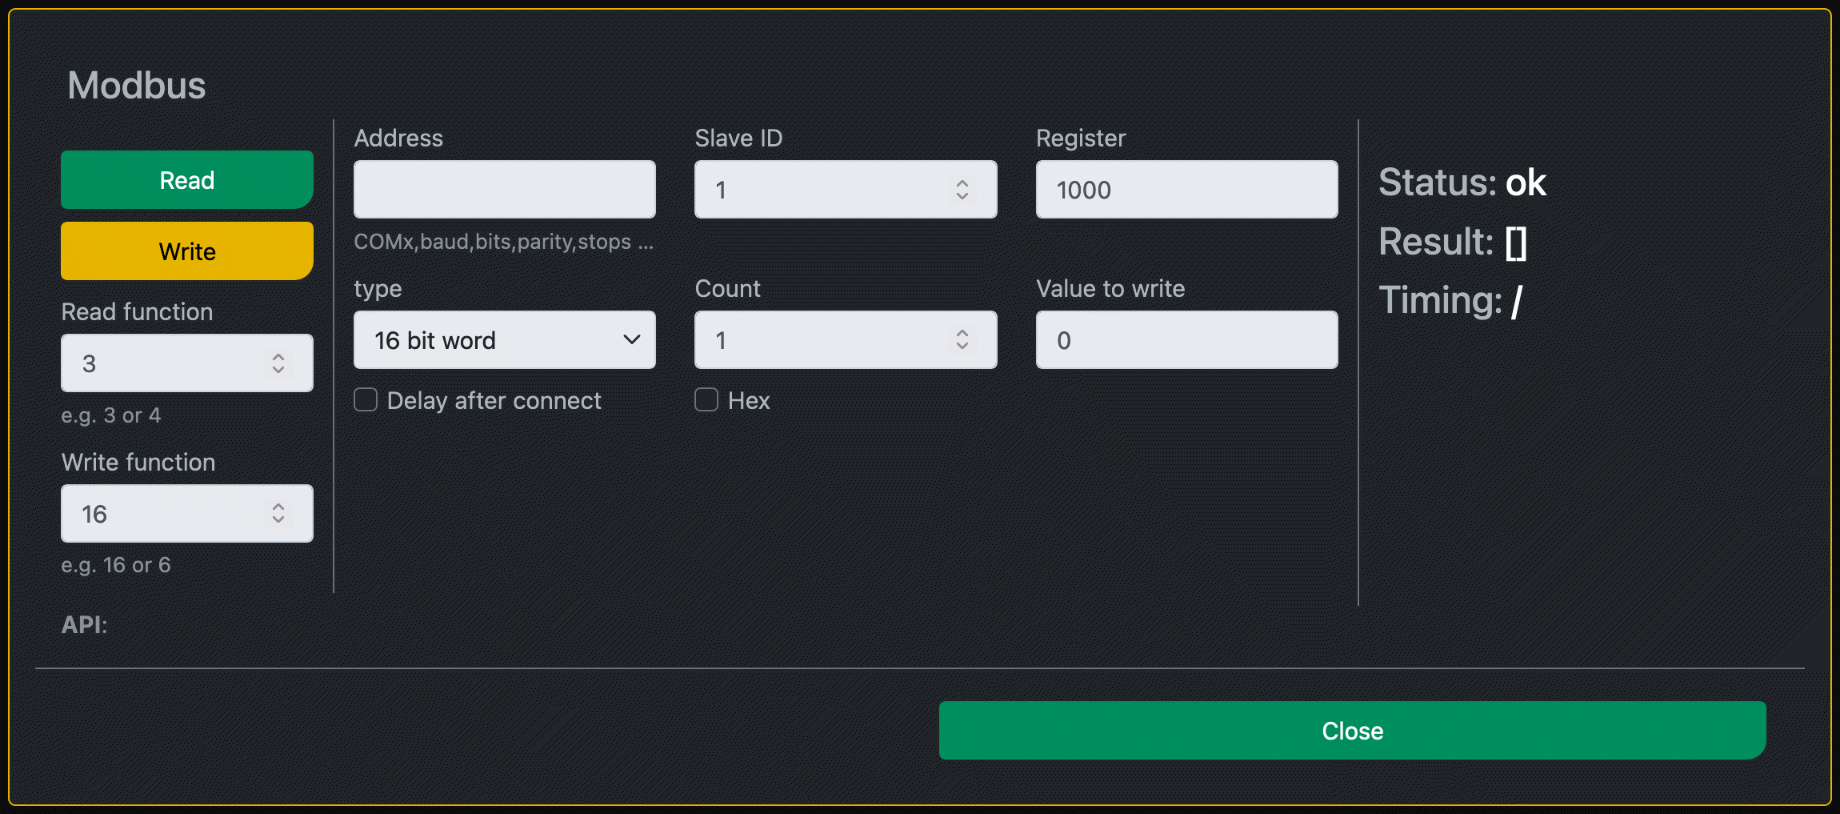Click the Write function stepper arrows
This screenshot has height=814, width=1840.
[278, 513]
